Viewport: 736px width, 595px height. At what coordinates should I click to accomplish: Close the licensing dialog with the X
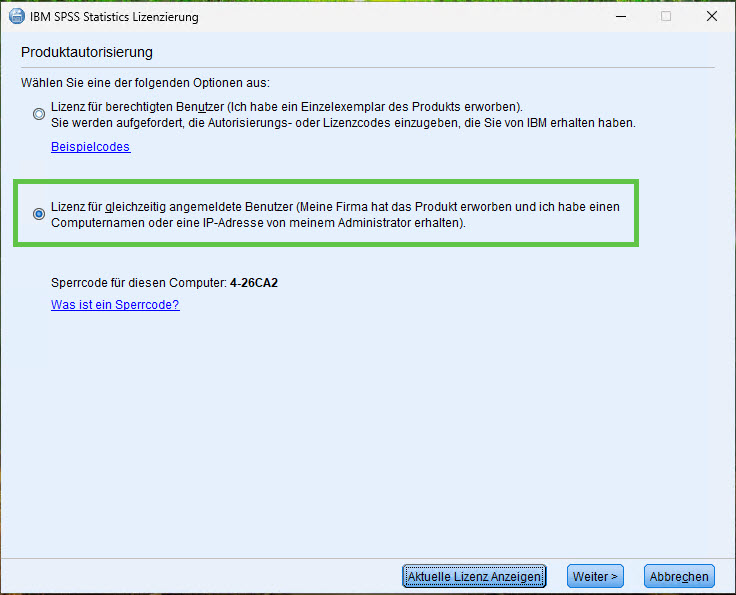tap(712, 16)
